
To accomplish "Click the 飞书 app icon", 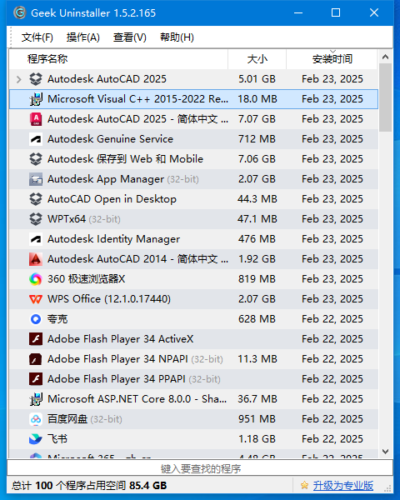I will click(x=36, y=439).
